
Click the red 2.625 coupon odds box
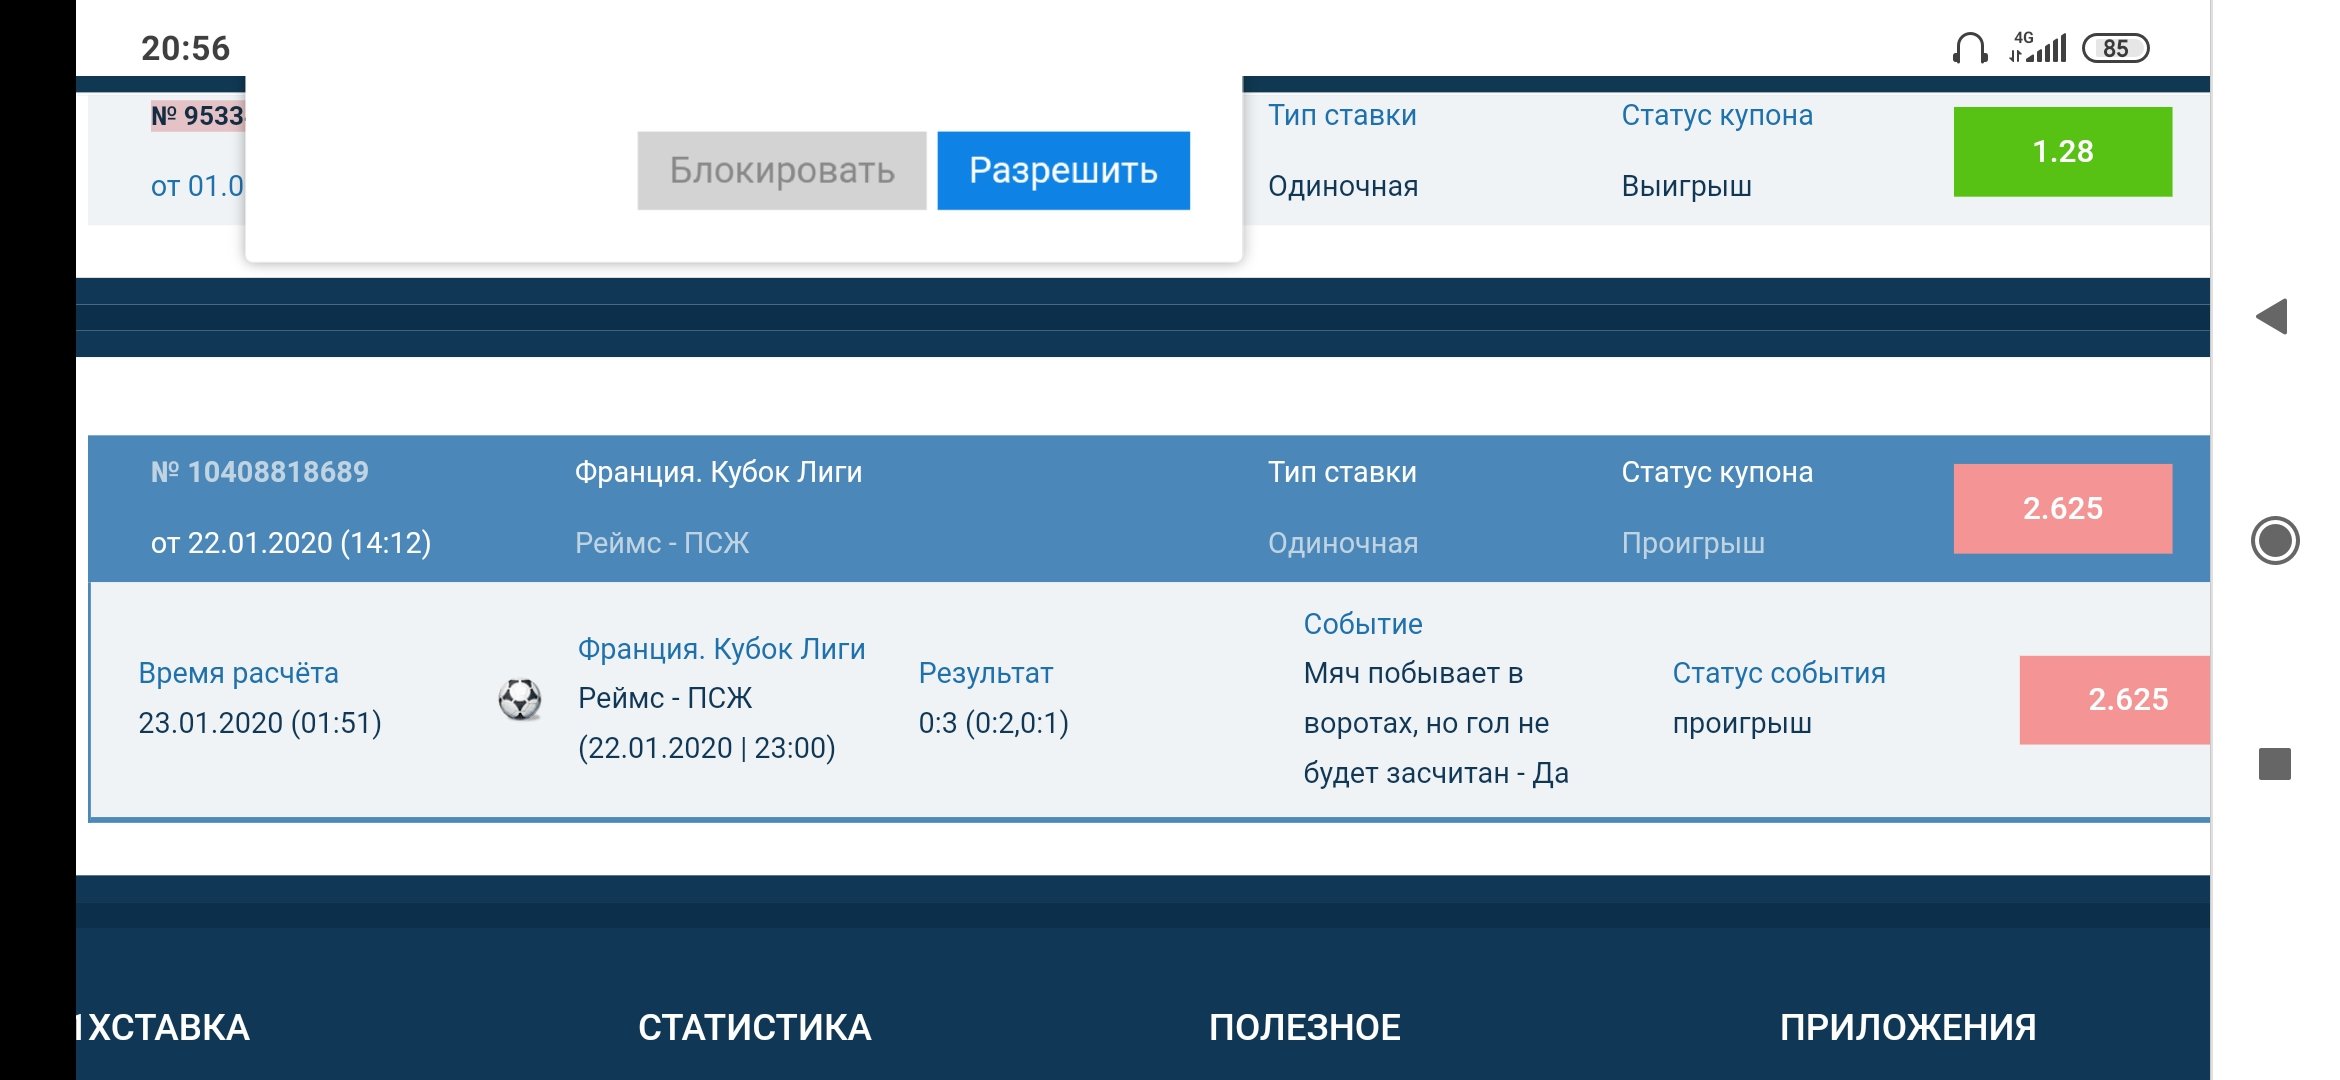[x=2062, y=508]
